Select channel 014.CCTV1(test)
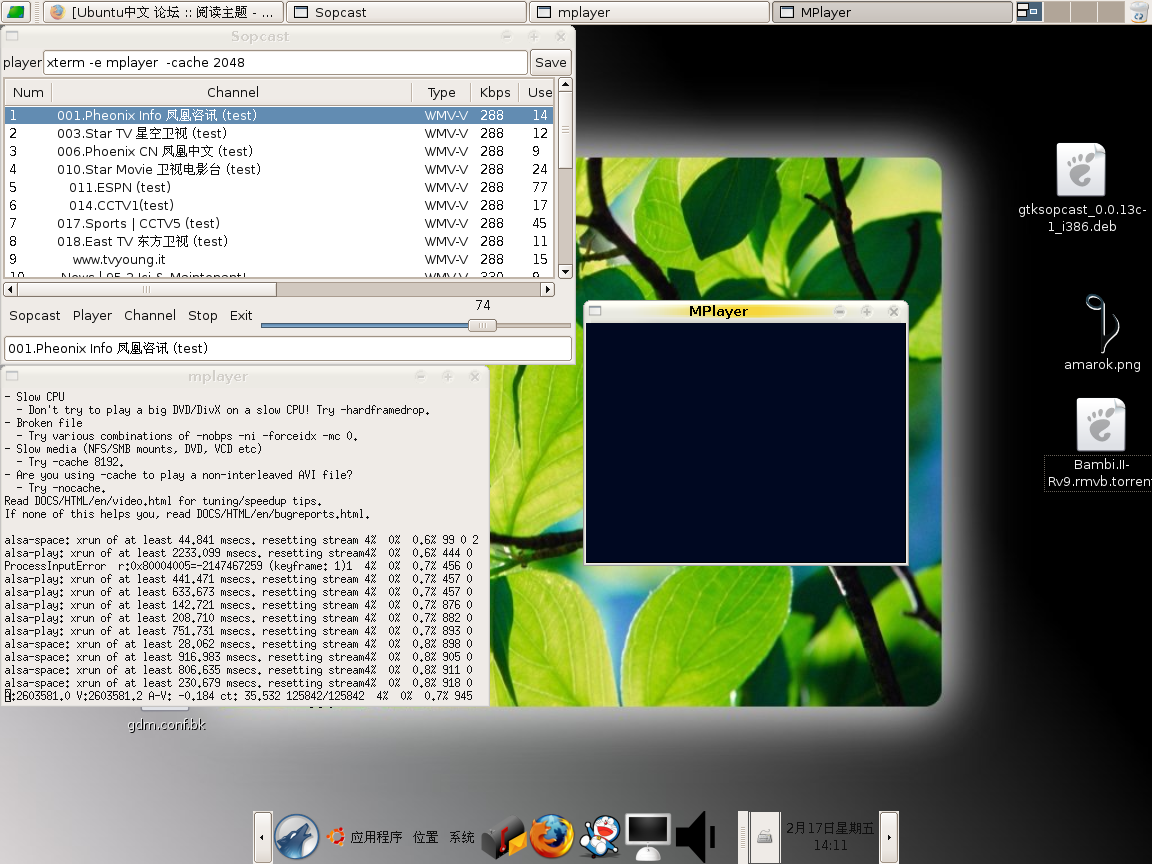 (x=279, y=205)
